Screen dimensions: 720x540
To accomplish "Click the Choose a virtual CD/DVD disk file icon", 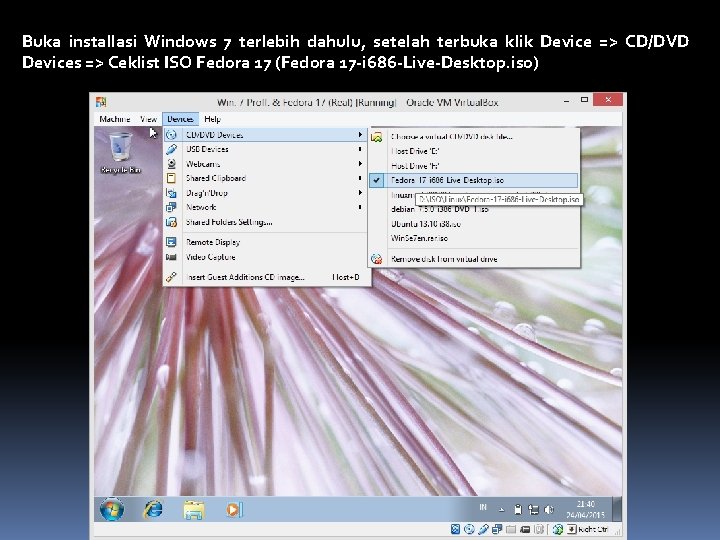I will coord(377,137).
